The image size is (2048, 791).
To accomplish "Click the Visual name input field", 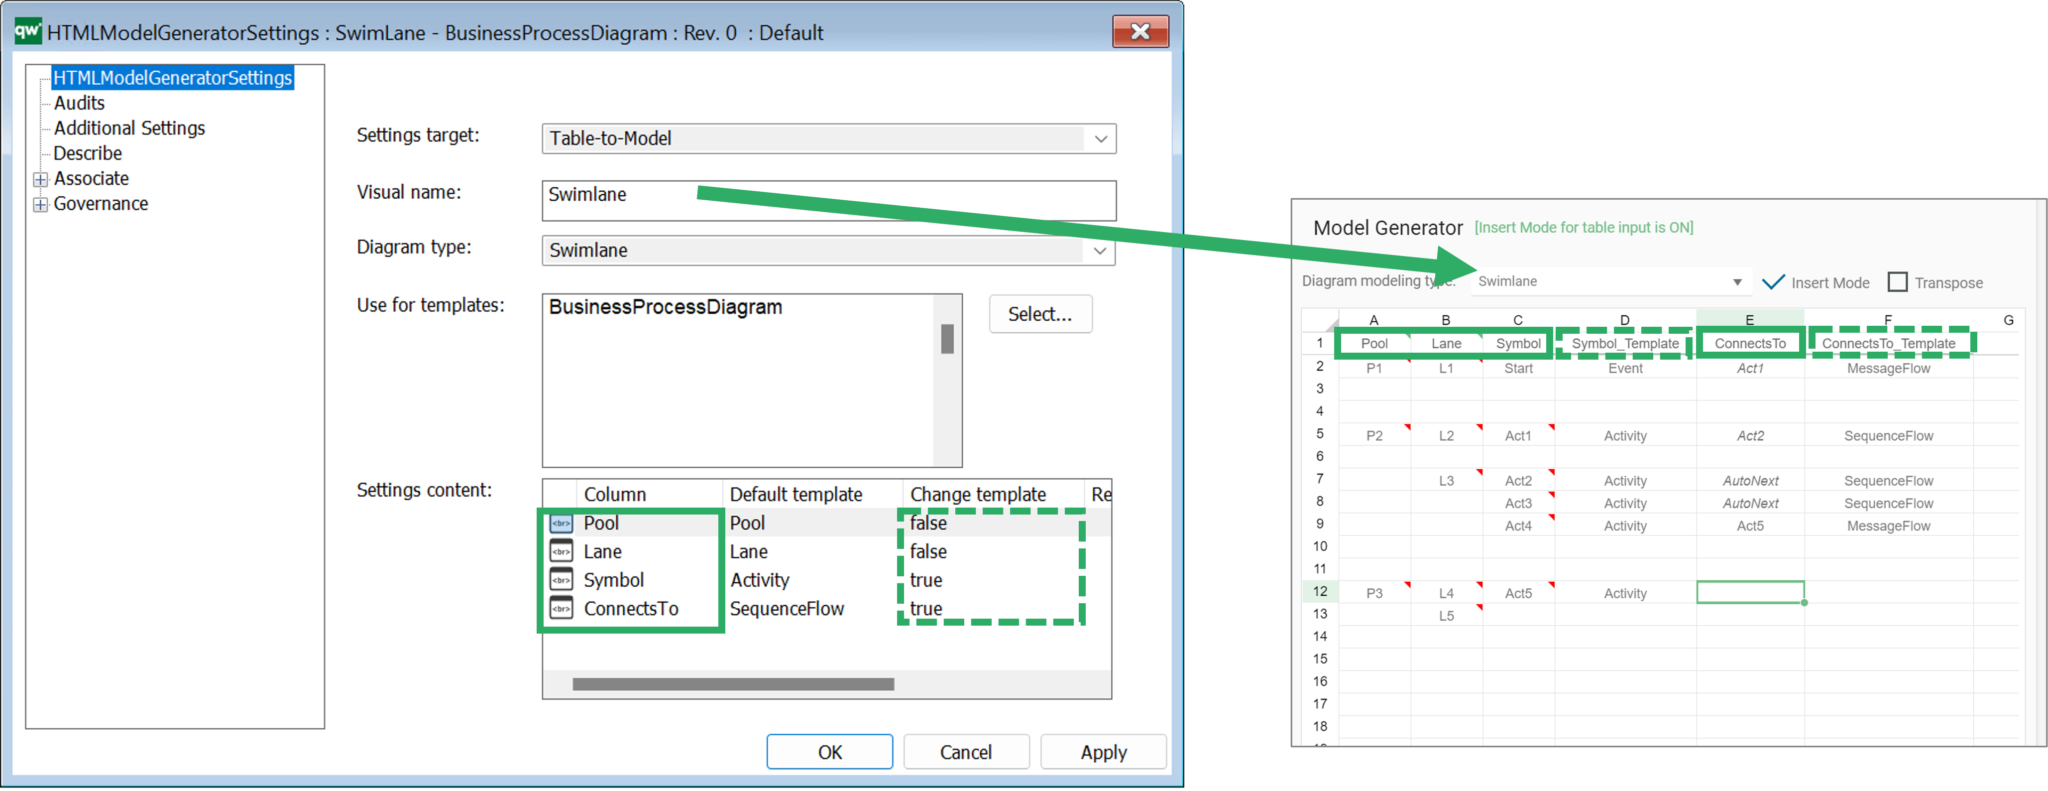I will point(829,201).
